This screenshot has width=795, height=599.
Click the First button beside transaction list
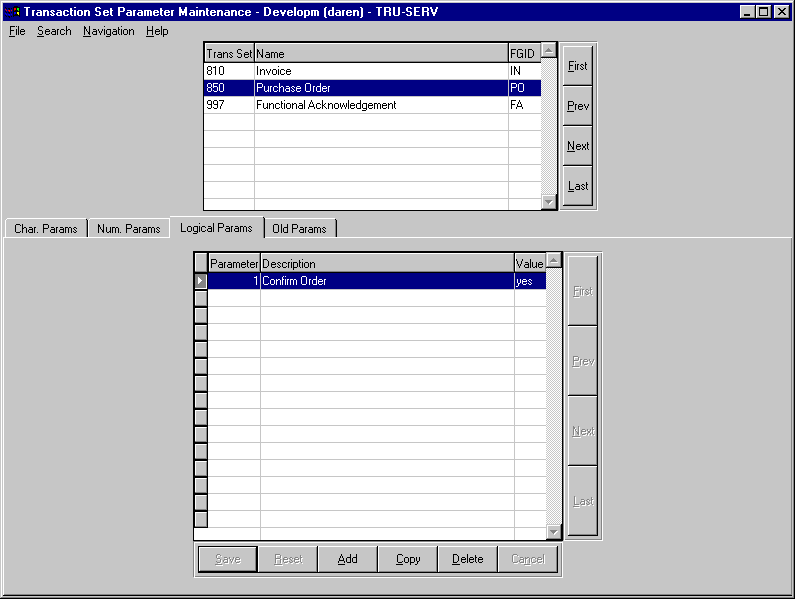pyautogui.click(x=578, y=66)
